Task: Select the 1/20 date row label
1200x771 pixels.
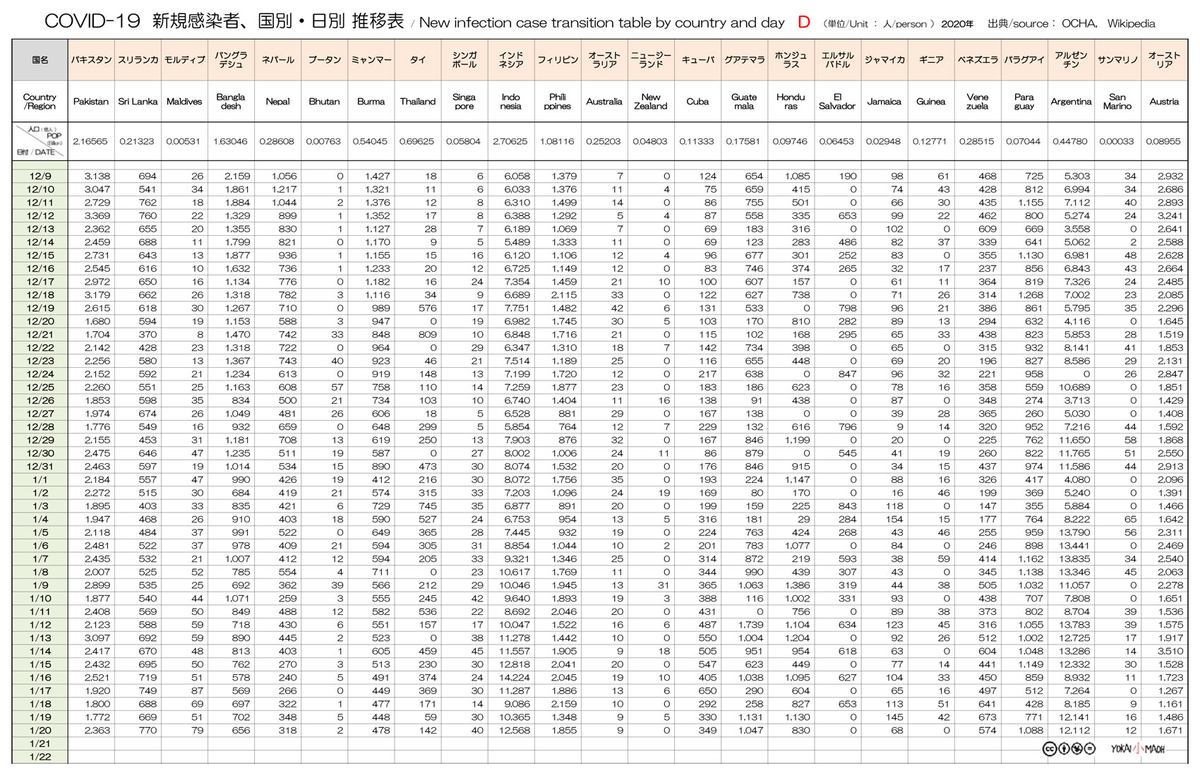Action: pyautogui.click(x=40, y=731)
